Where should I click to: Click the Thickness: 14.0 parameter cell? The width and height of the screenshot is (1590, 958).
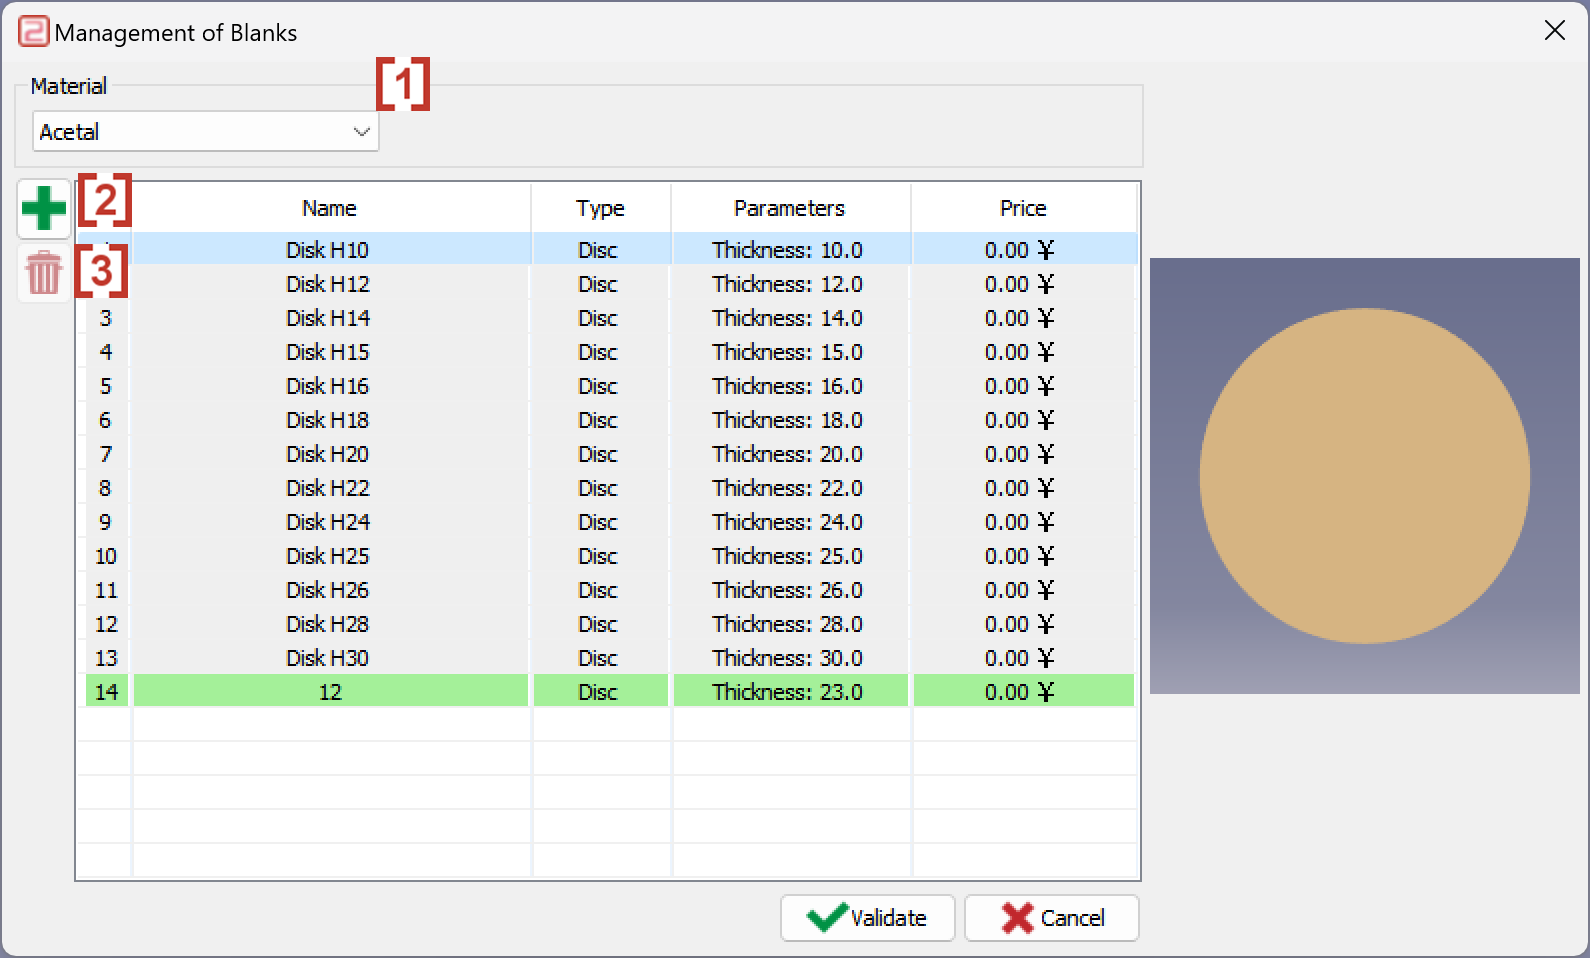790,318
